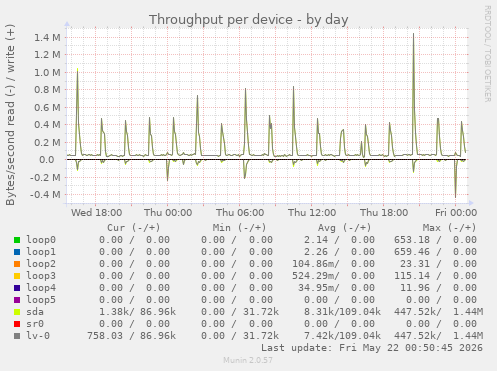
Task: Select the loop2 device label
Action: pyautogui.click(x=41, y=264)
